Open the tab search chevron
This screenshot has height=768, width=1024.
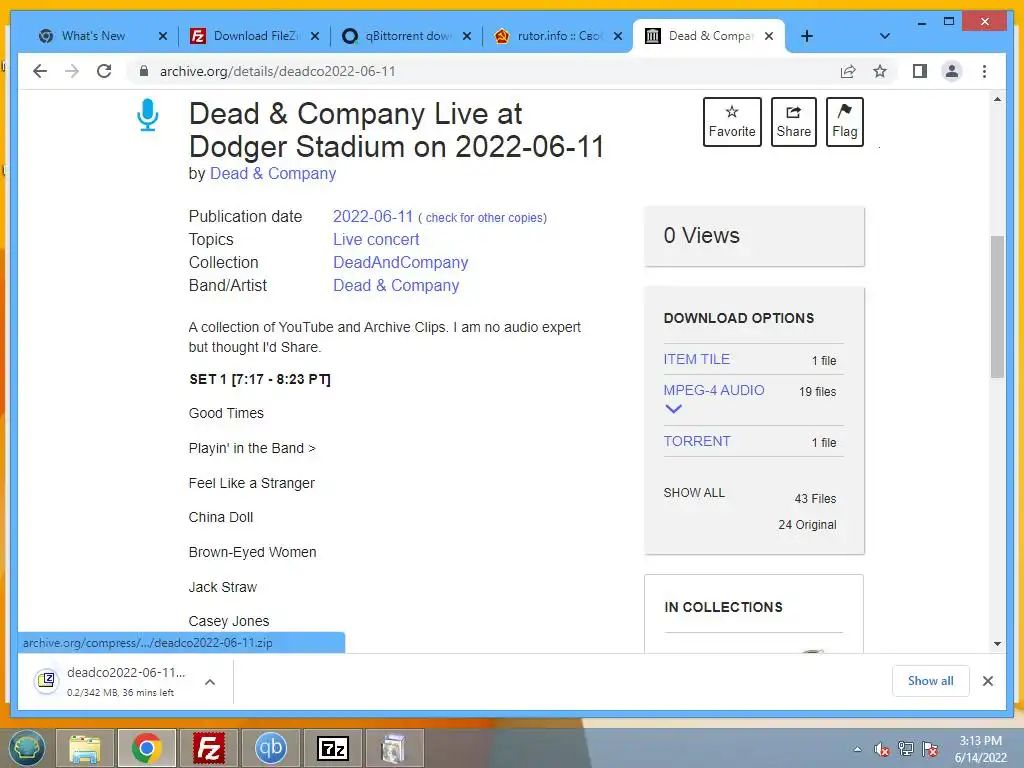pos(884,36)
